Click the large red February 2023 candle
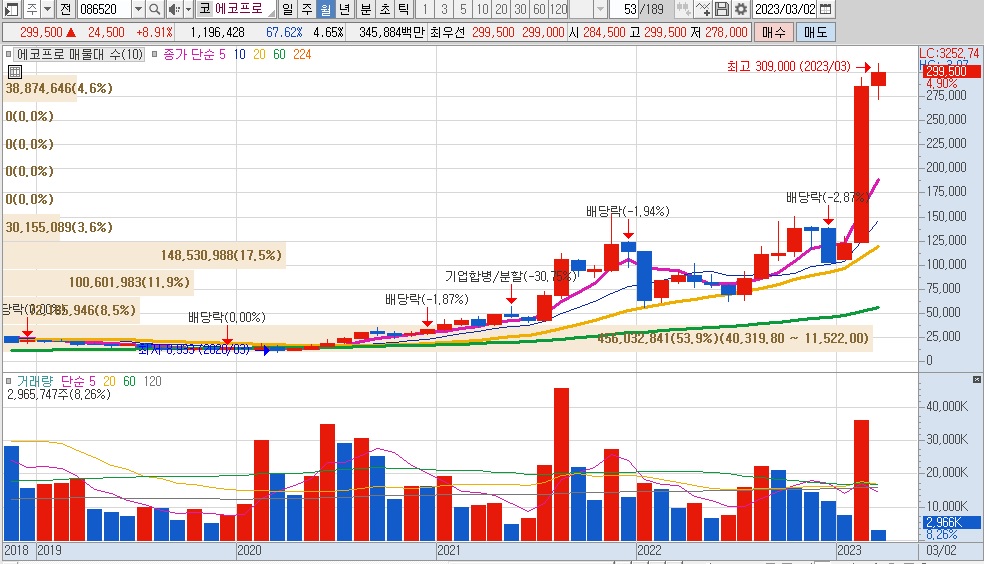The image size is (984, 564). tap(861, 164)
